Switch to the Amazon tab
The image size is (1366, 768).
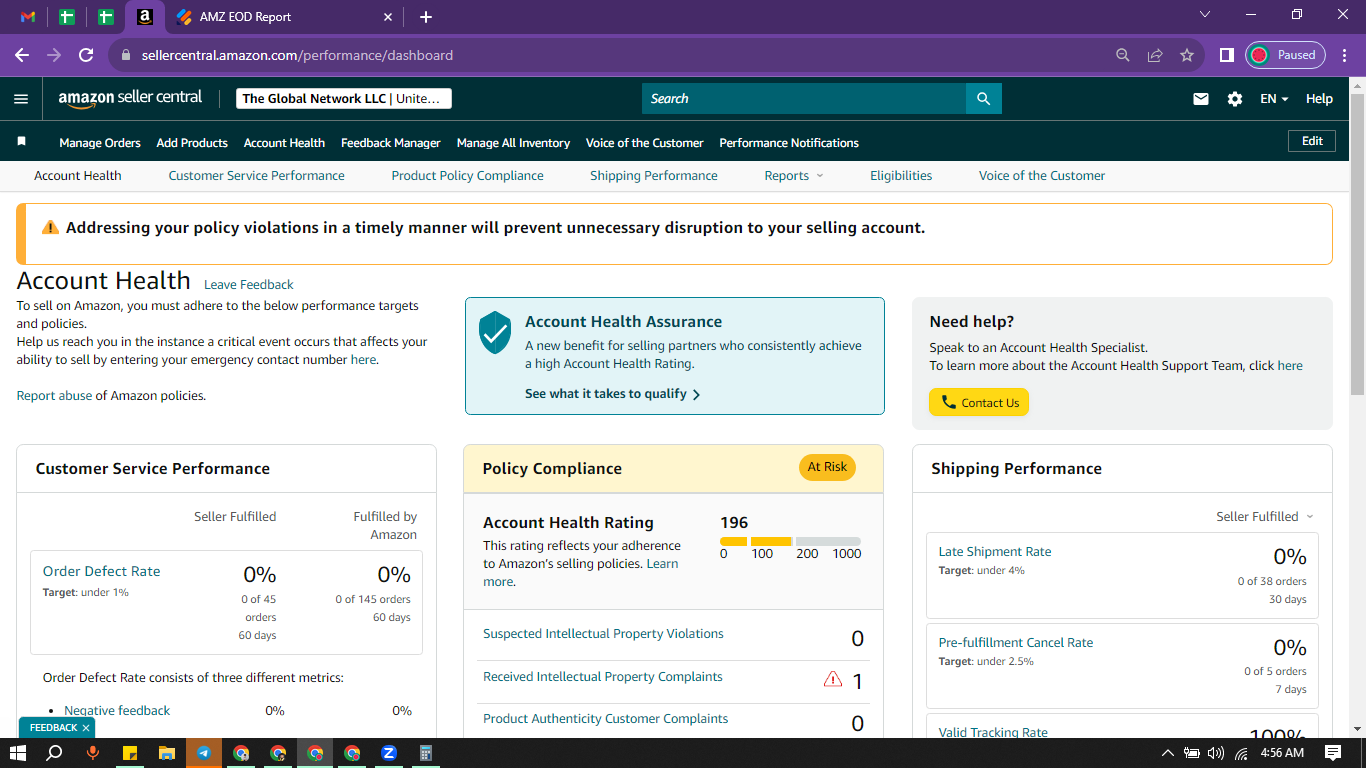tap(145, 17)
